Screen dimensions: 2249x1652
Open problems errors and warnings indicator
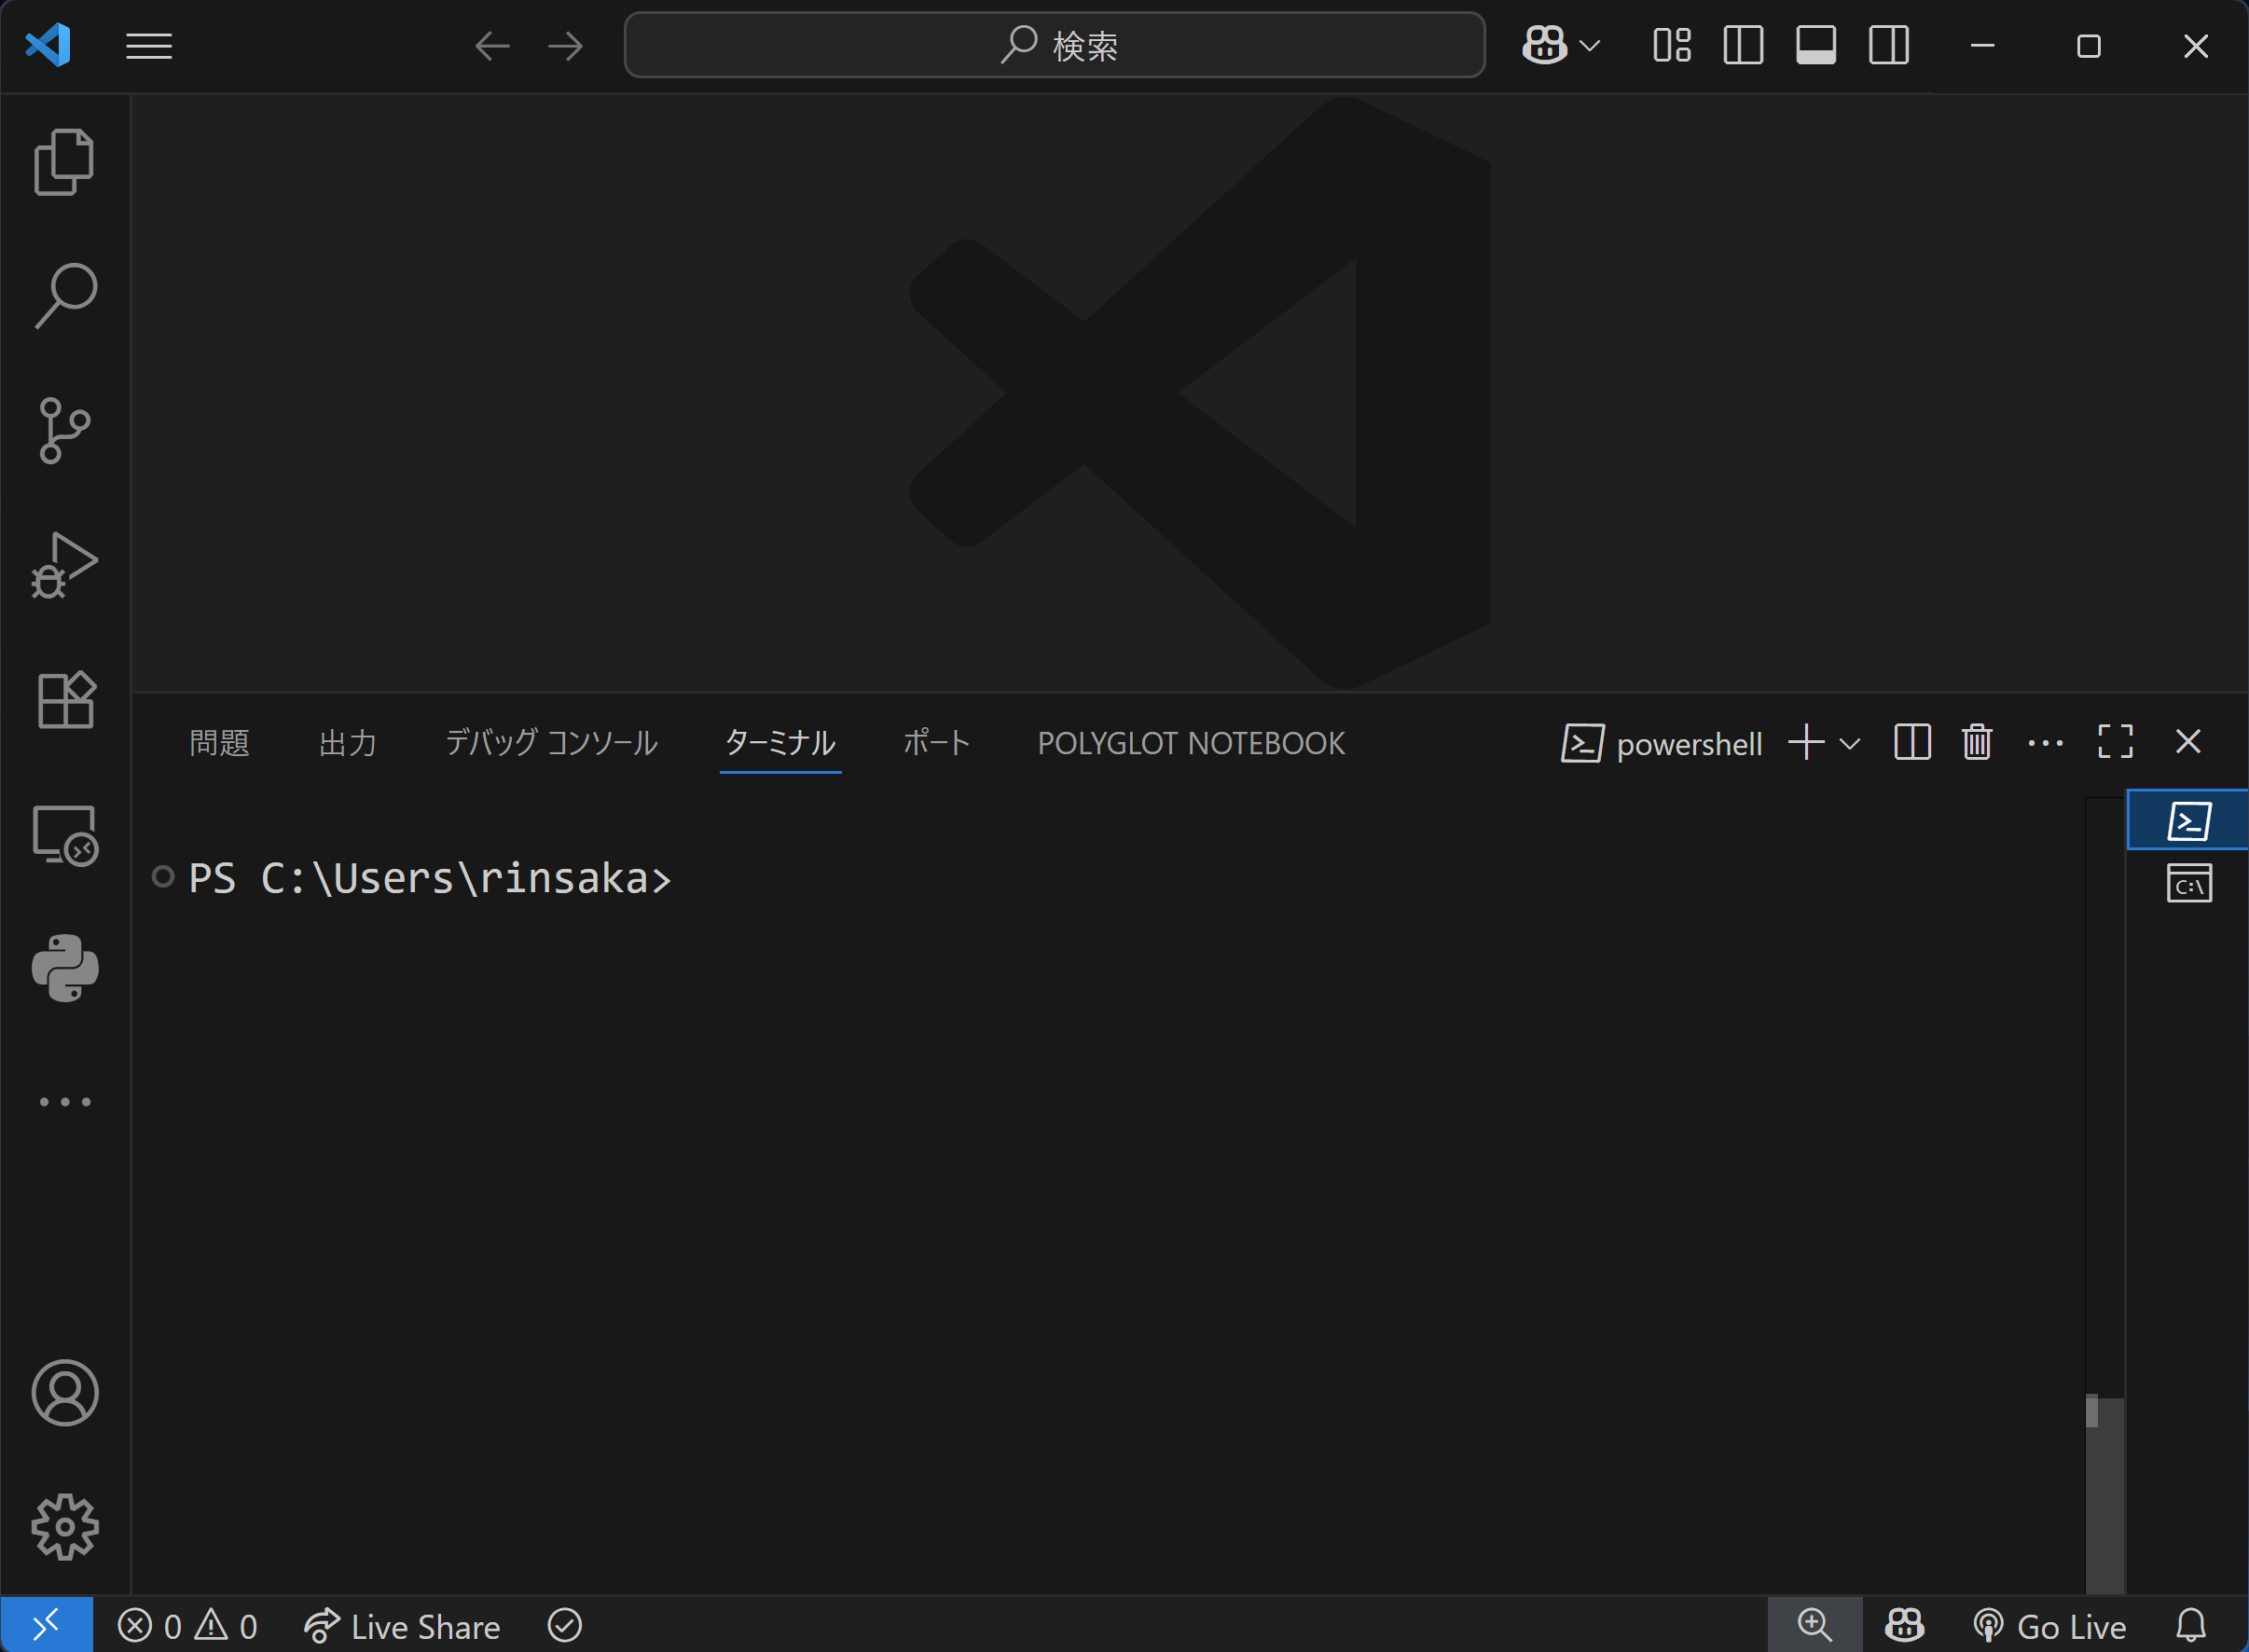[188, 1626]
